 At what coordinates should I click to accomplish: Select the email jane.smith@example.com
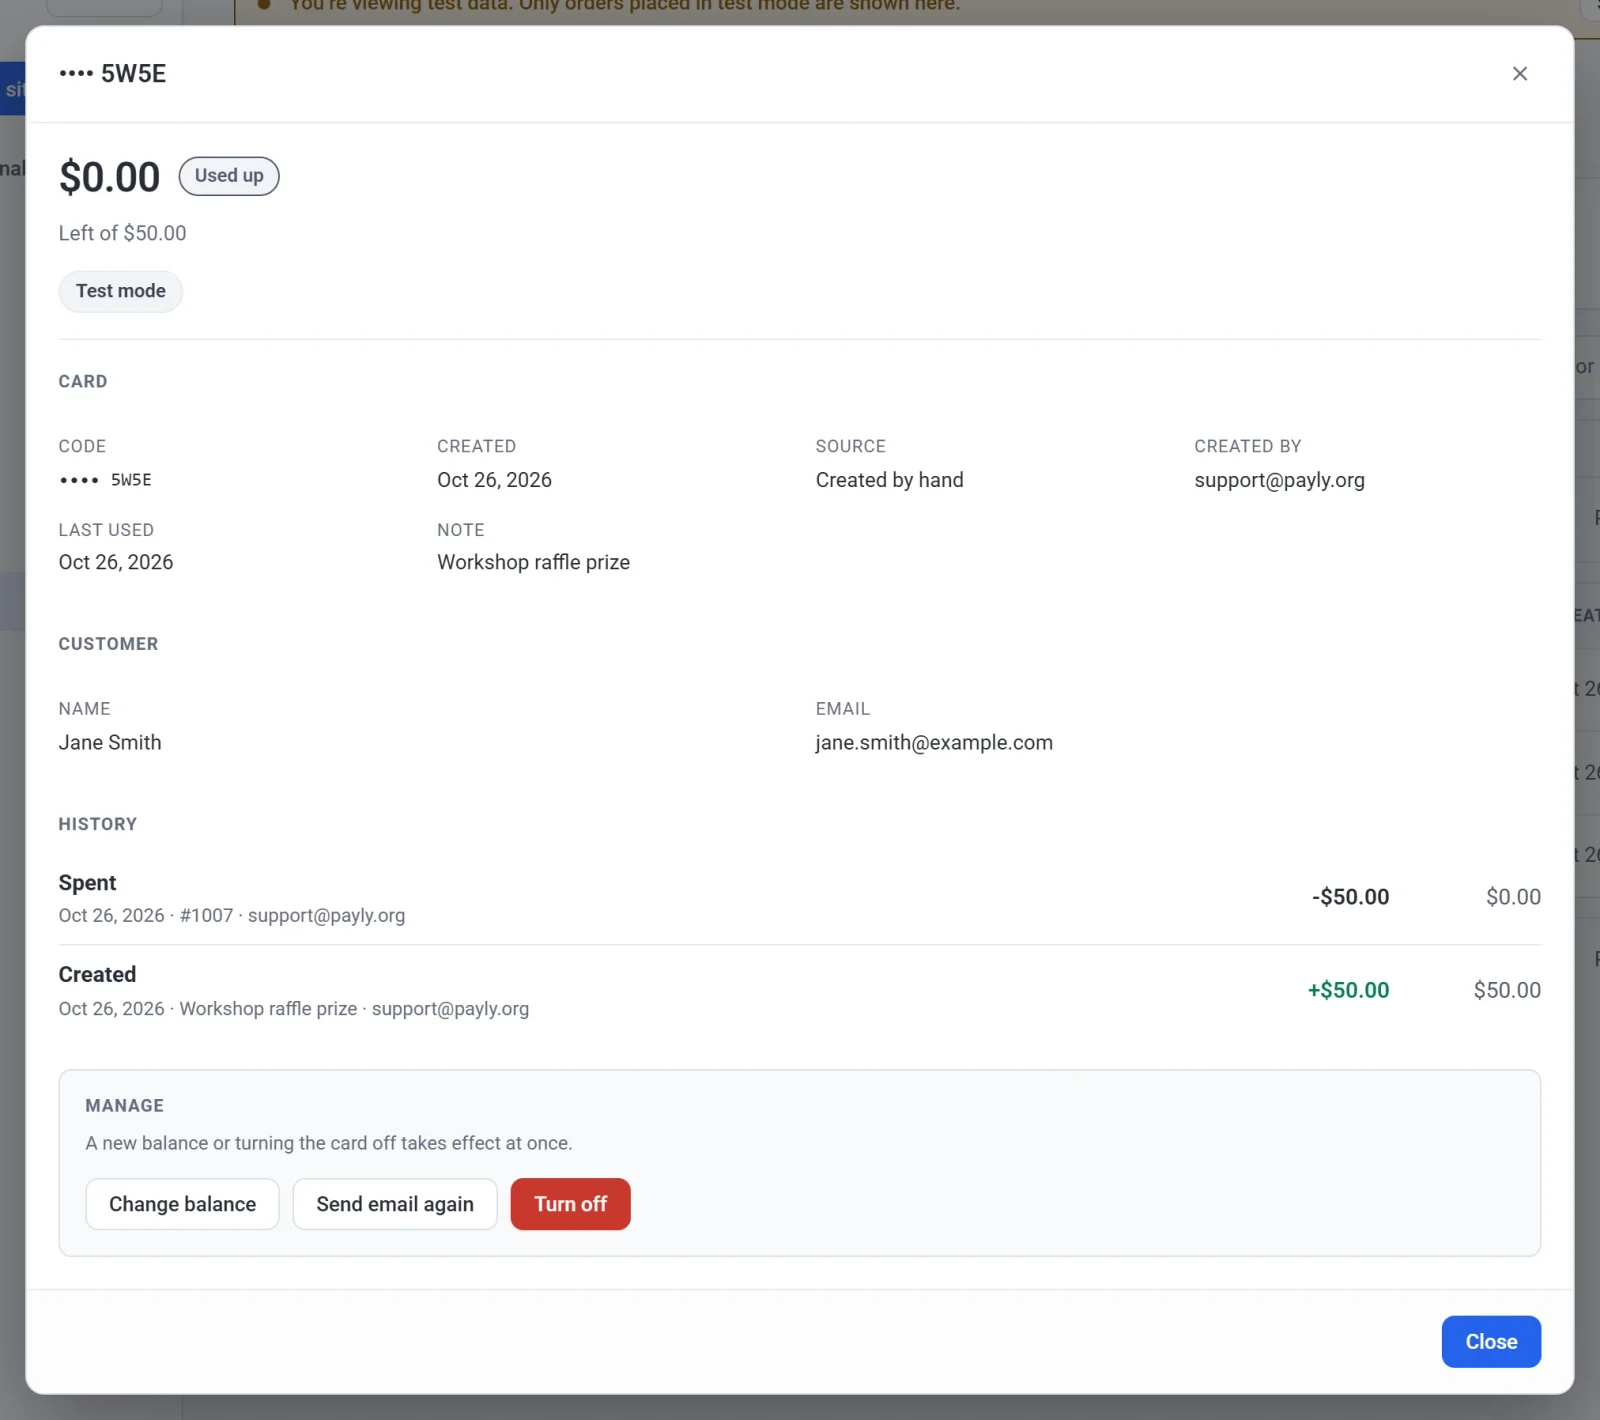(x=934, y=742)
